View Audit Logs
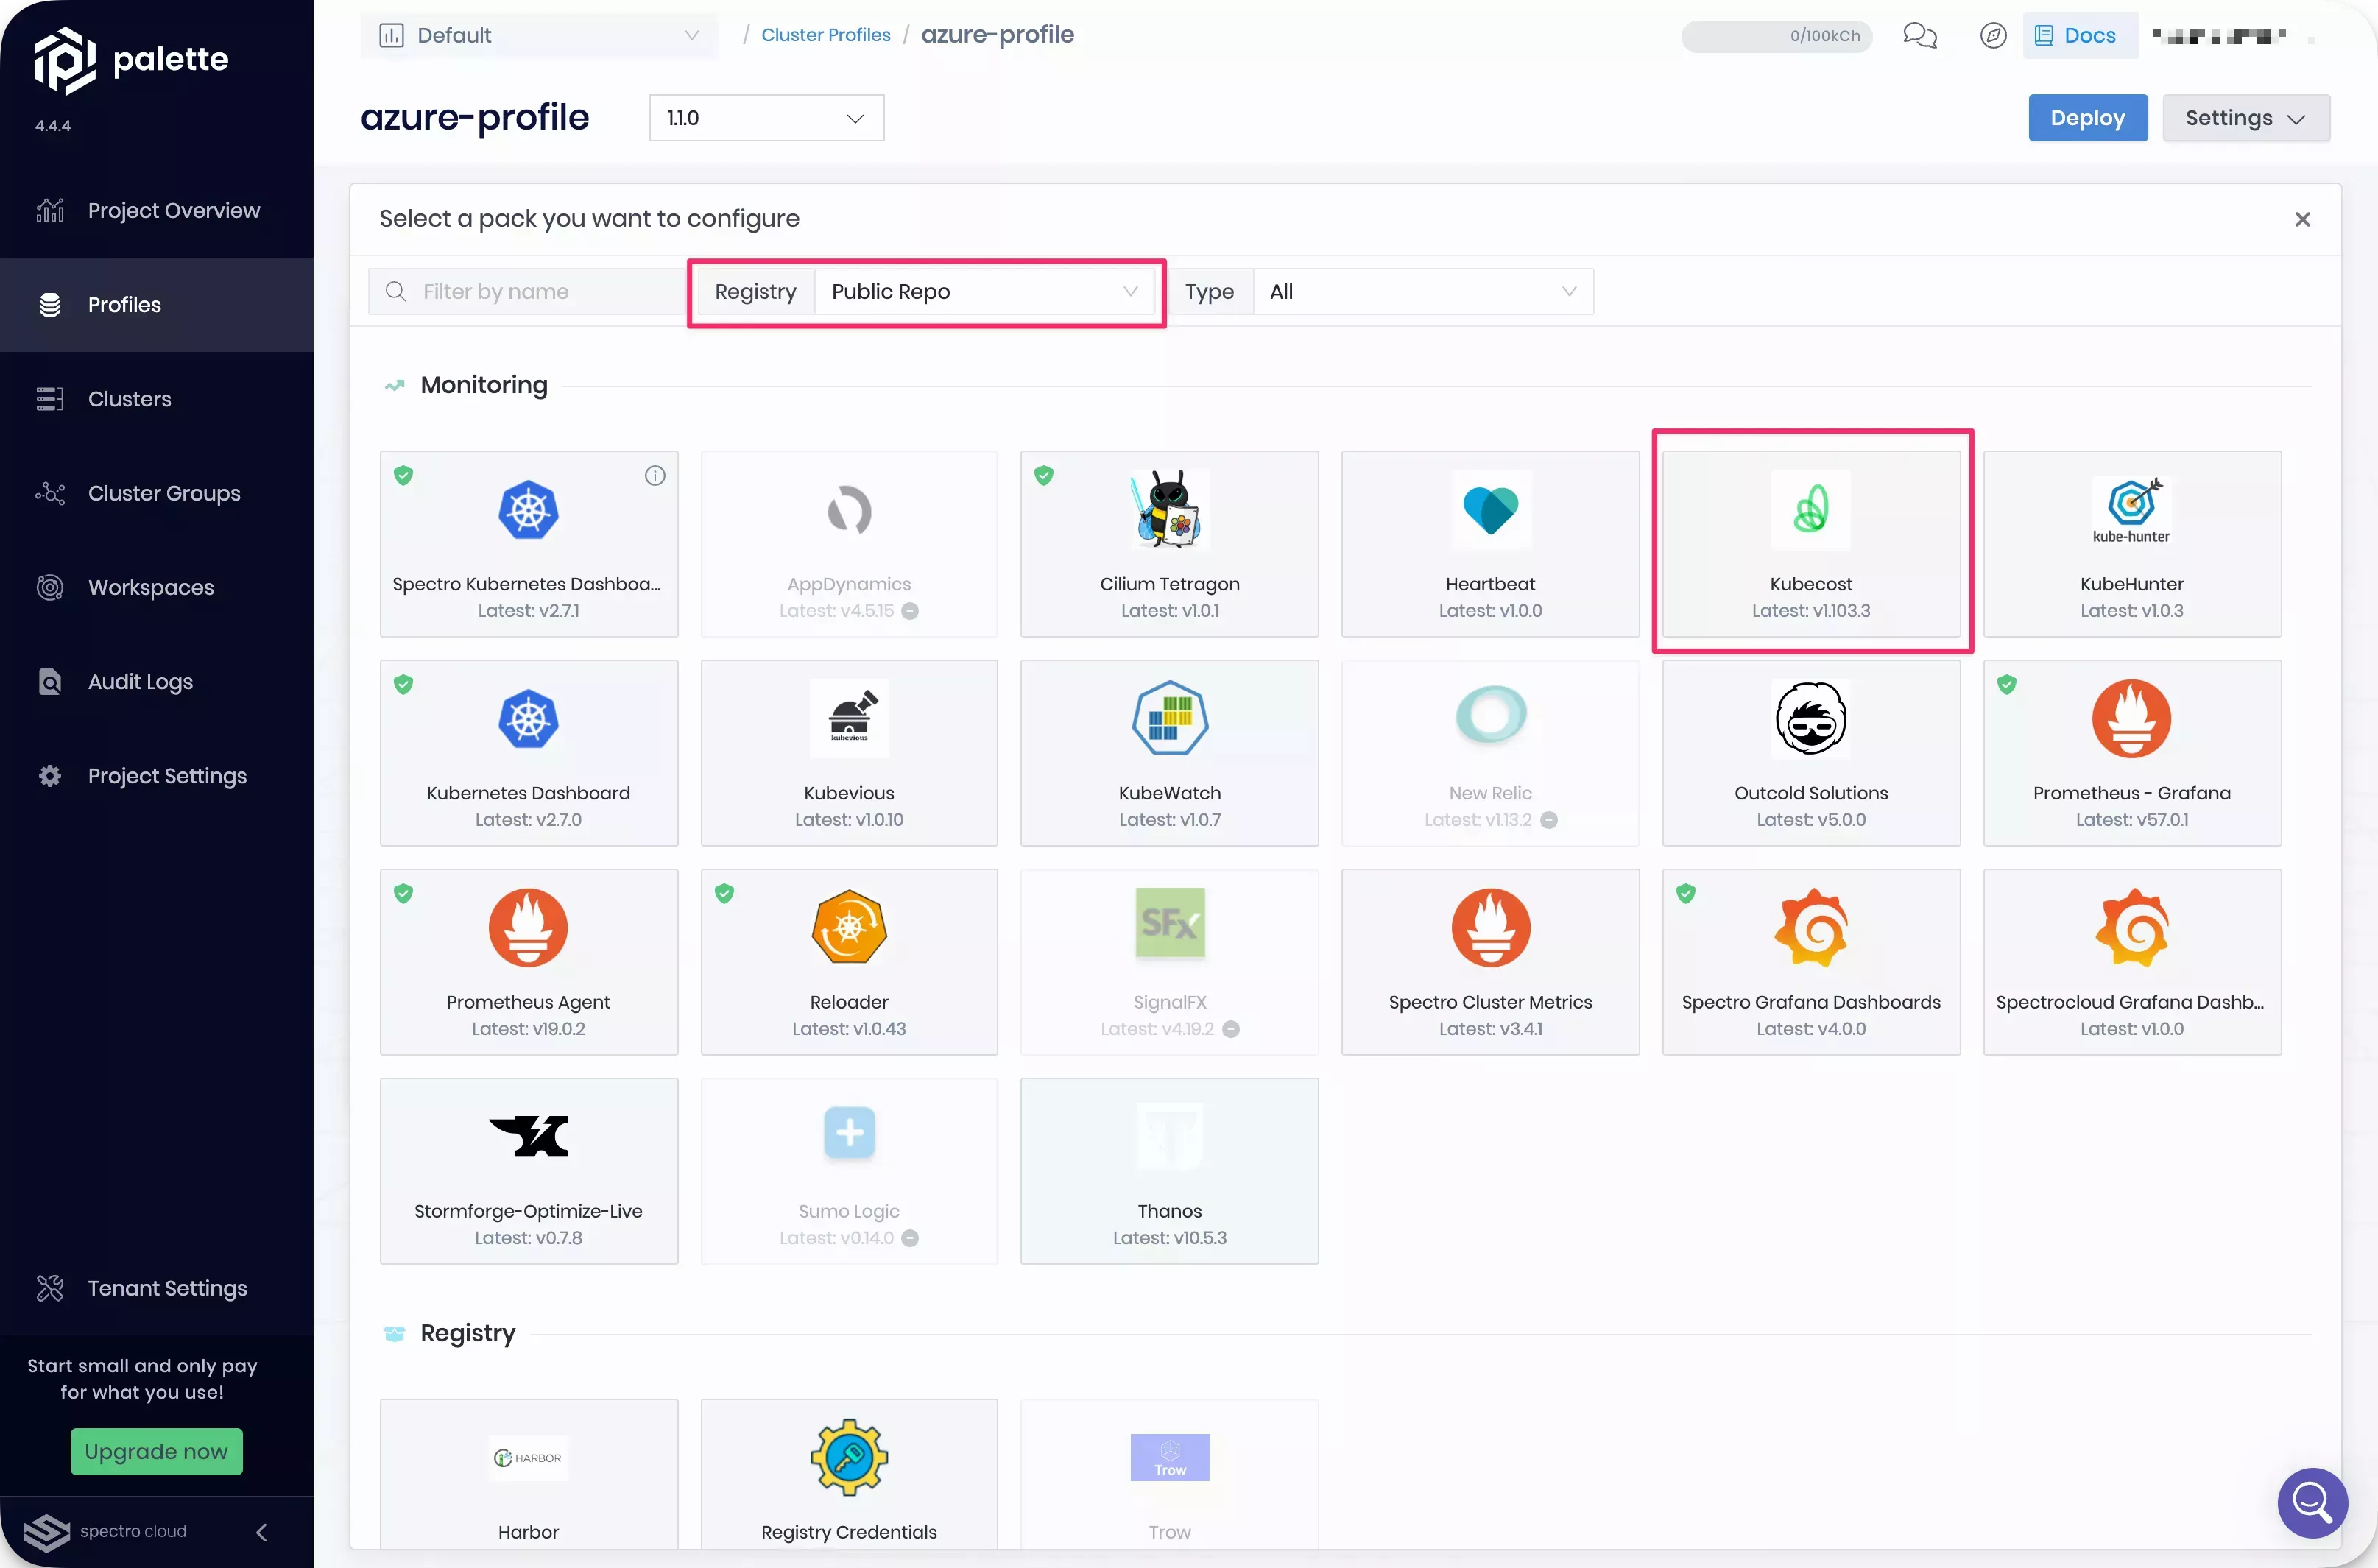Viewport: 2378px width, 1568px height. [x=157, y=682]
